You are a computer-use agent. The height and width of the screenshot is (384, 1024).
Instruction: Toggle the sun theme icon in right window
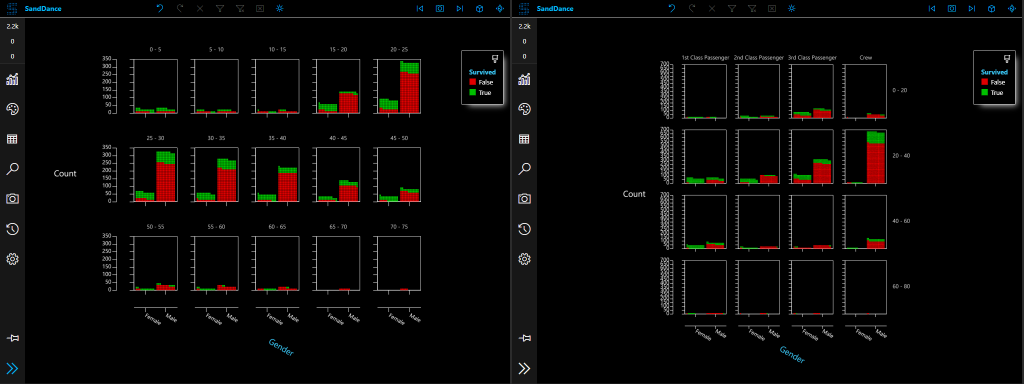click(792, 8)
